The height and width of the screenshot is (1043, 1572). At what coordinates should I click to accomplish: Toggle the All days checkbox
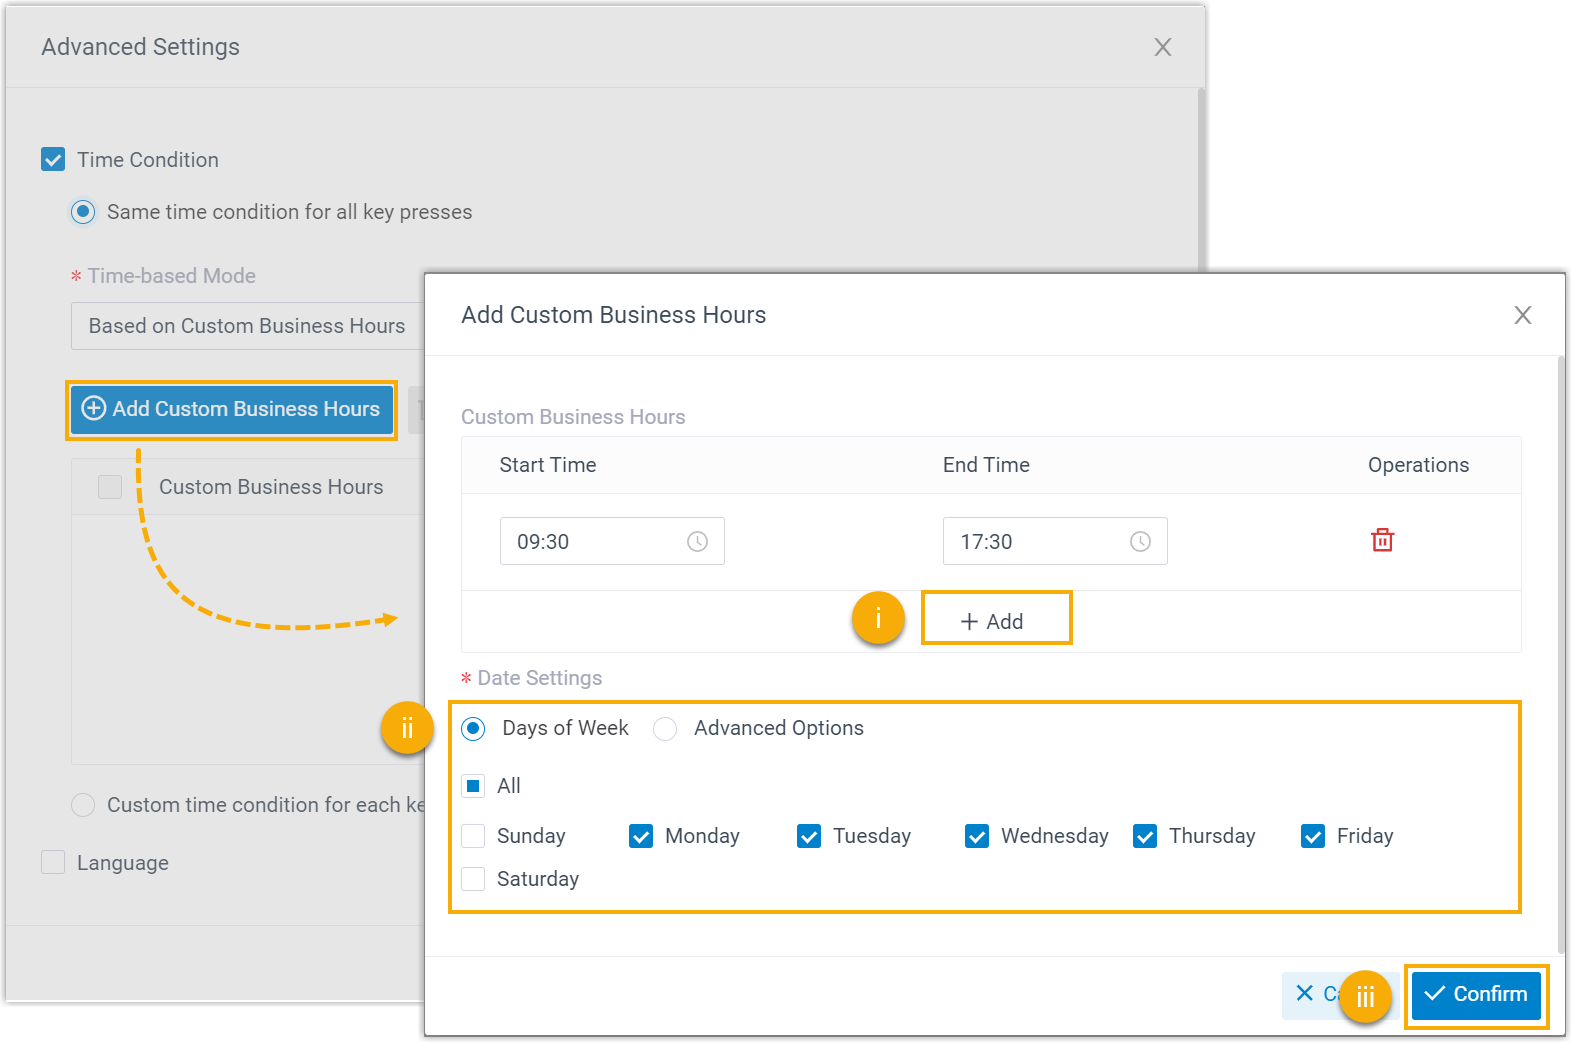click(474, 786)
